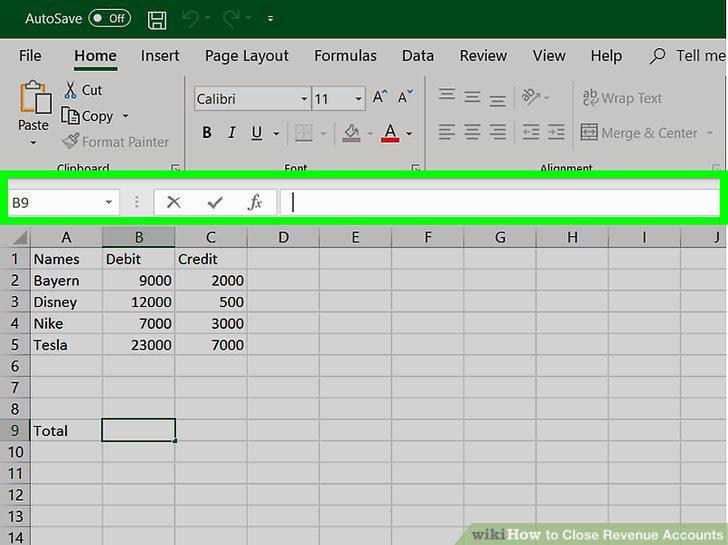Expand the Paste options arrow
The image size is (728, 545).
[x=33, y=143]
